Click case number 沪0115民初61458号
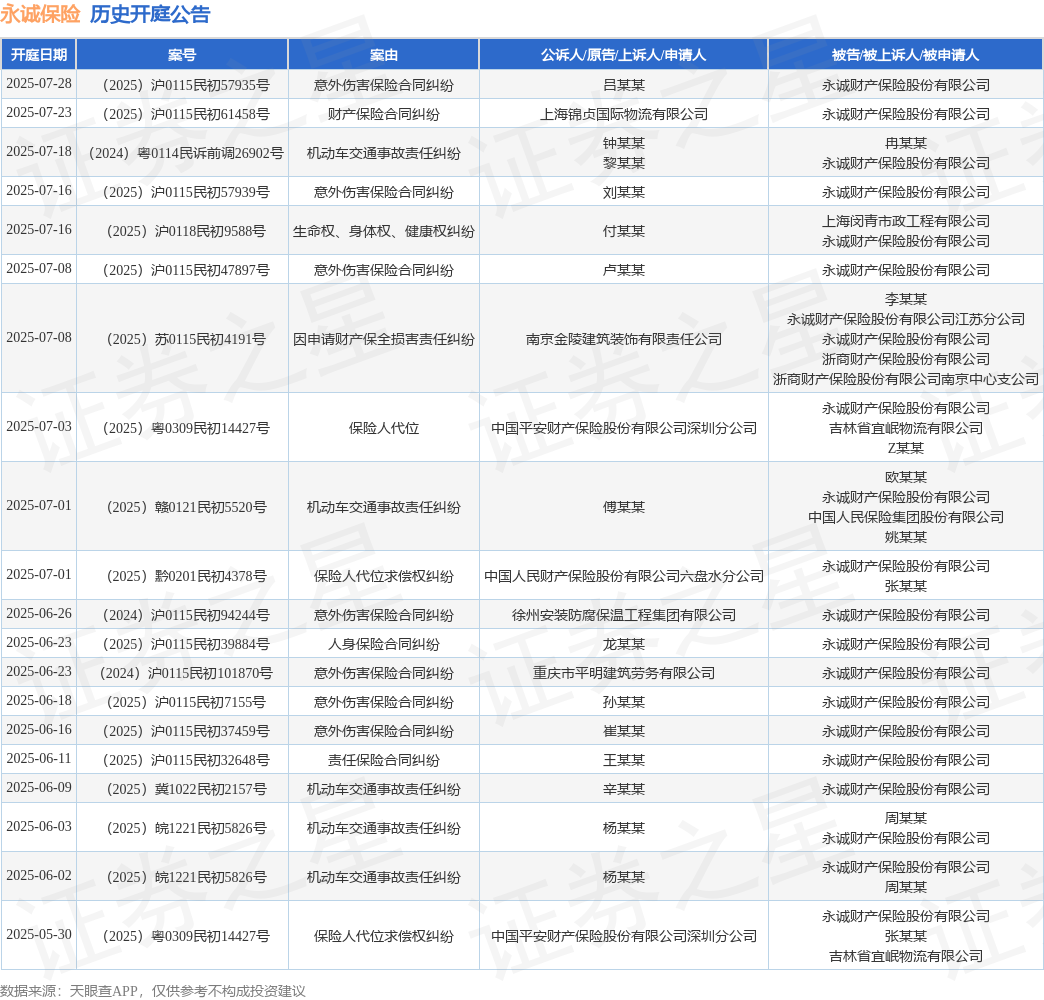Image resolution: width=1044 pixels, height=1000 pixels. tap(186, 115)
